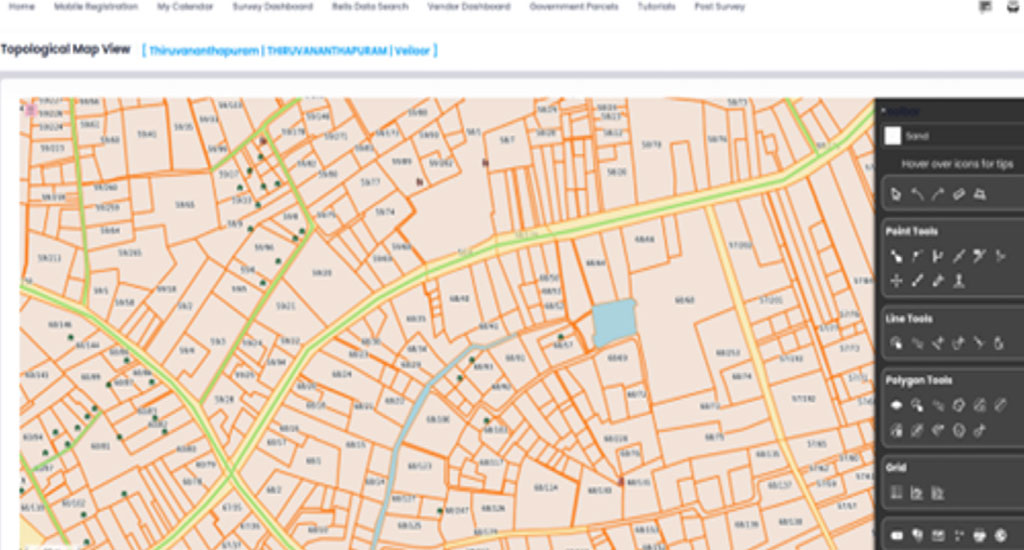Click the undo curved-arrow icon in toolbox
The image size is (1024, 550).
tap(917, 194)
